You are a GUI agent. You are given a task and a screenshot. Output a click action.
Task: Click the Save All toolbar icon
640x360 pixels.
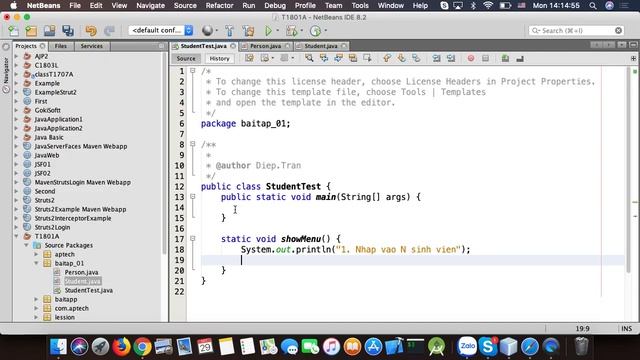[x=68, y=31]
